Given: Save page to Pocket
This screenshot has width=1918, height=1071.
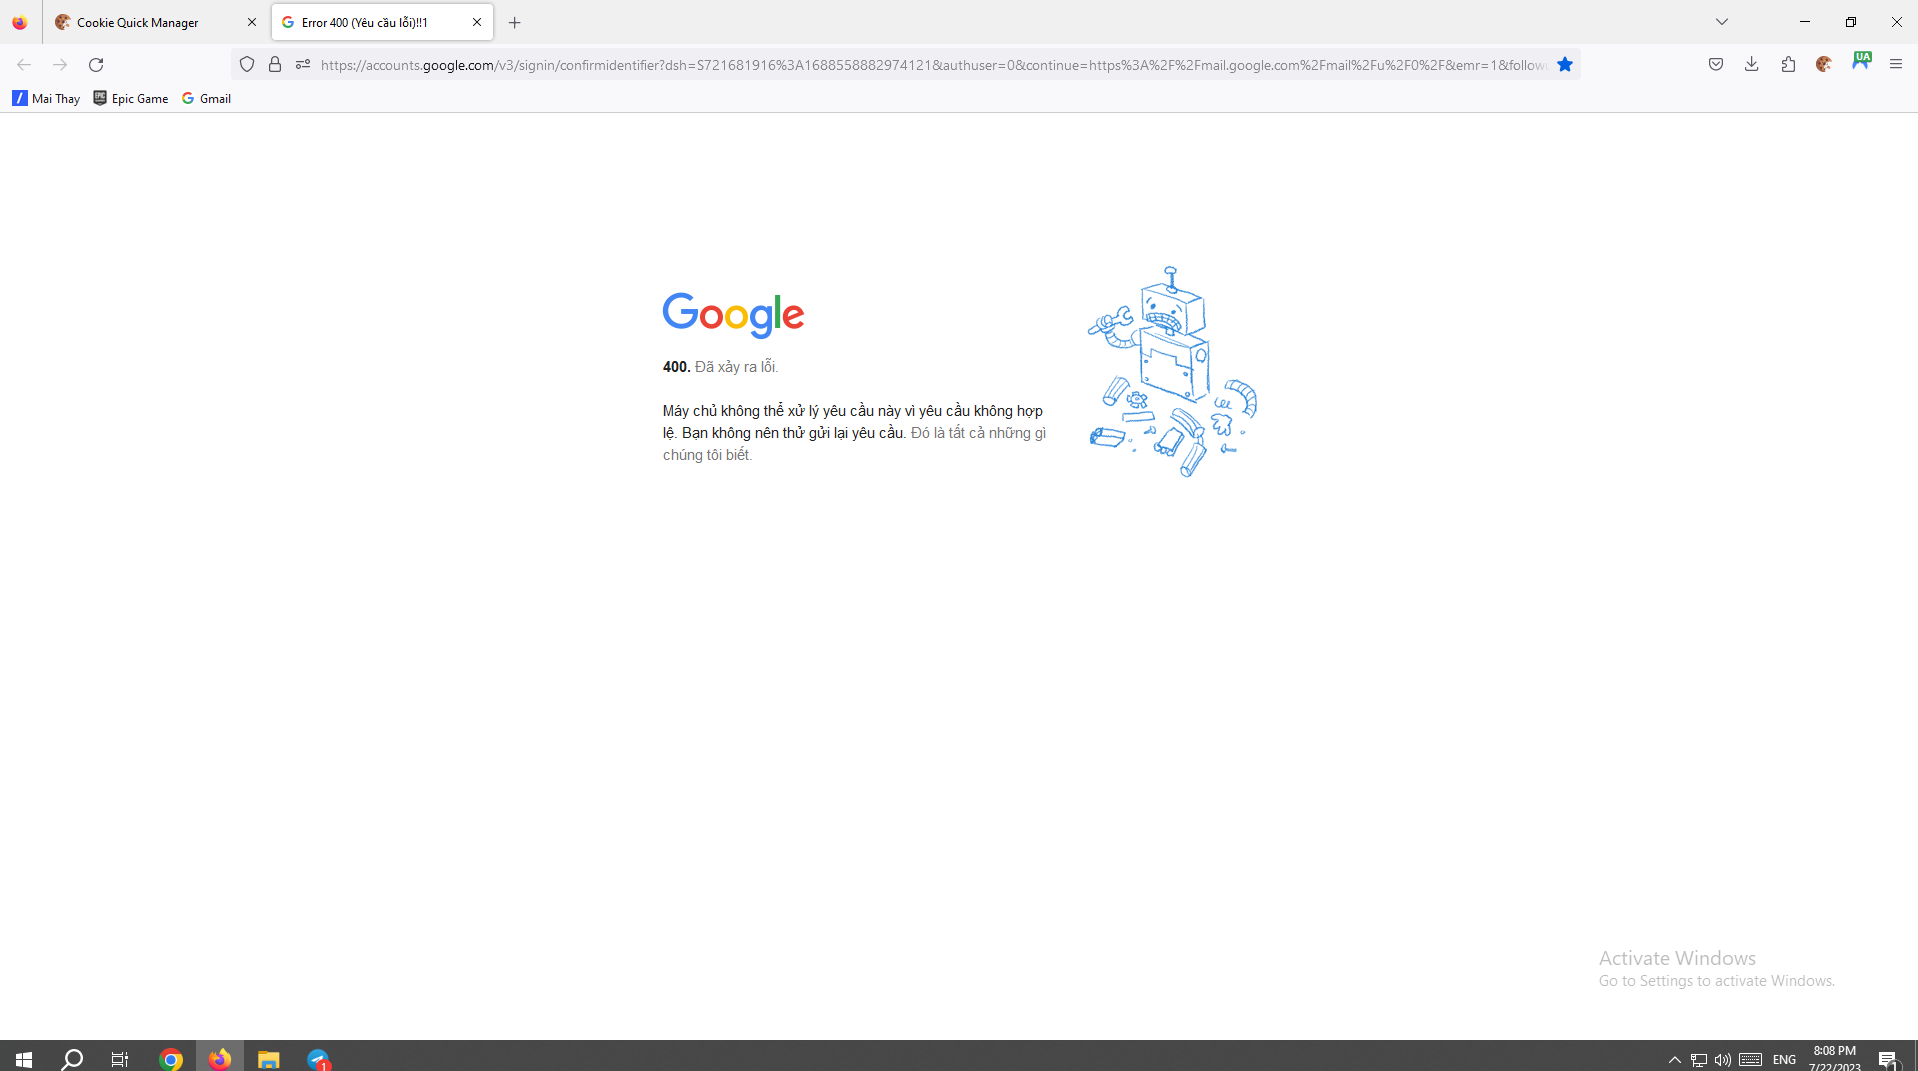Looking at the screenshot, I should click(1716, 65).
